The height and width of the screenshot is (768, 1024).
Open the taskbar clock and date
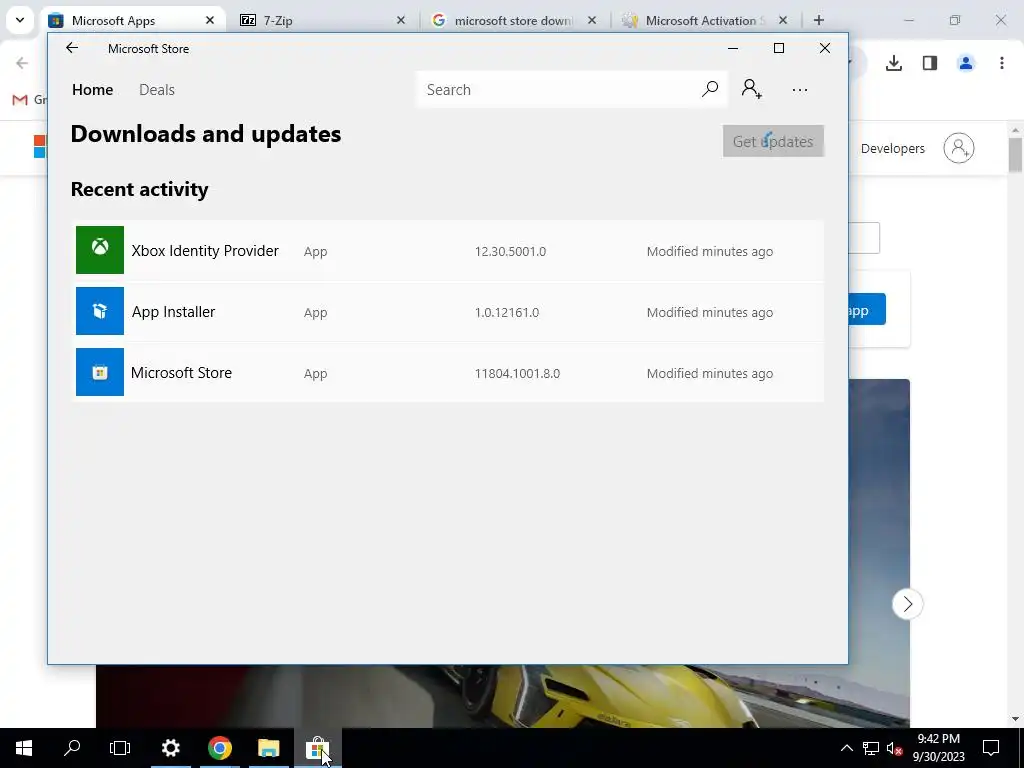pyautogui.click(x=938, y=748)
